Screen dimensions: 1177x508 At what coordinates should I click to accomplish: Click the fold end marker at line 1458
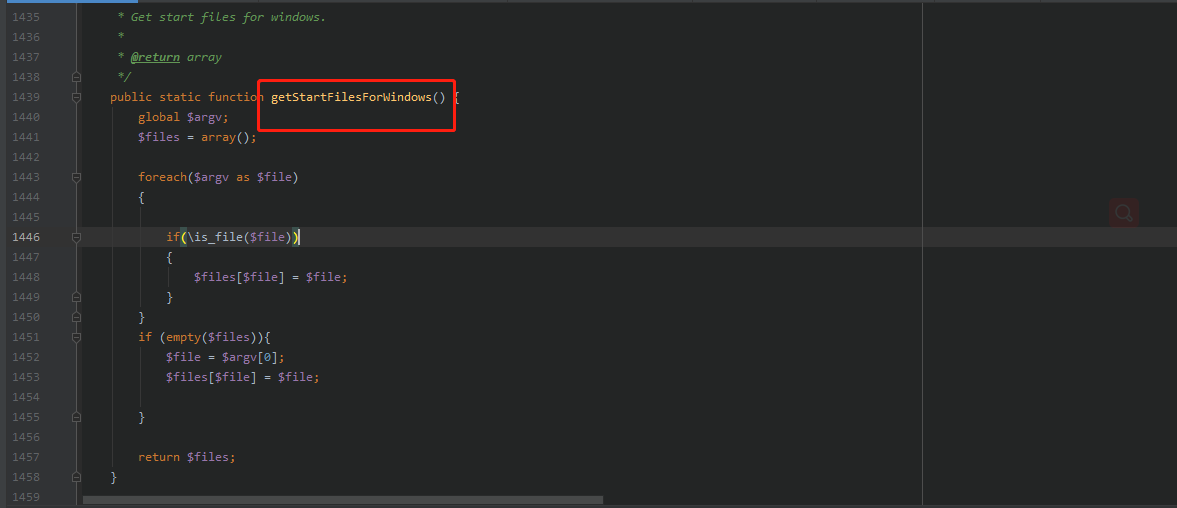tap(77, 476)
